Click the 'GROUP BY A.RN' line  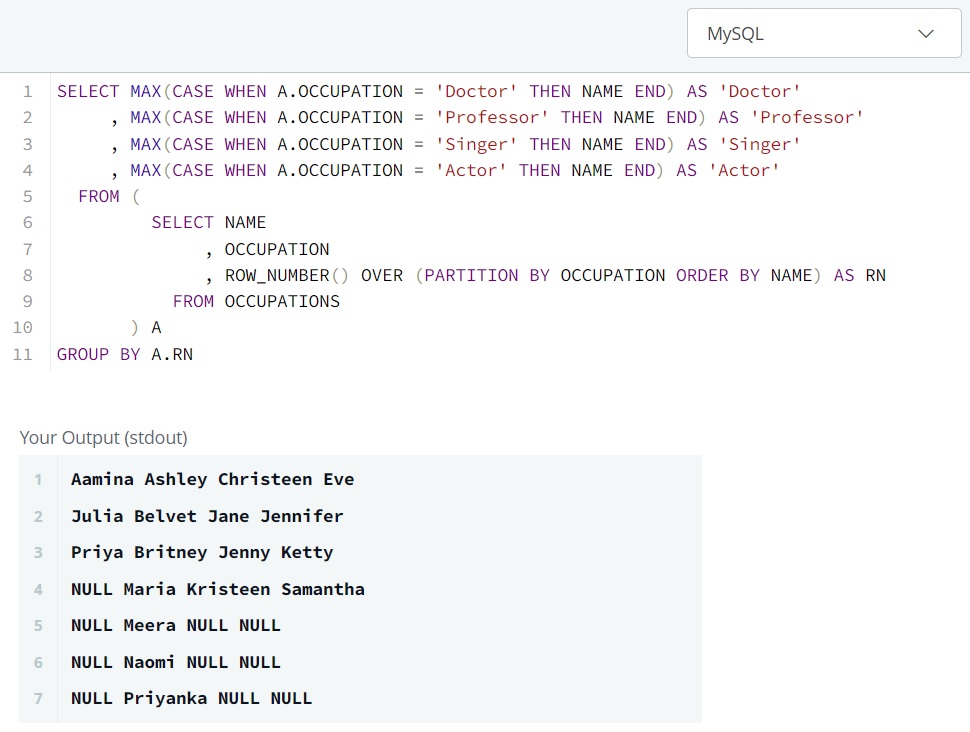[x=125, y=355]
